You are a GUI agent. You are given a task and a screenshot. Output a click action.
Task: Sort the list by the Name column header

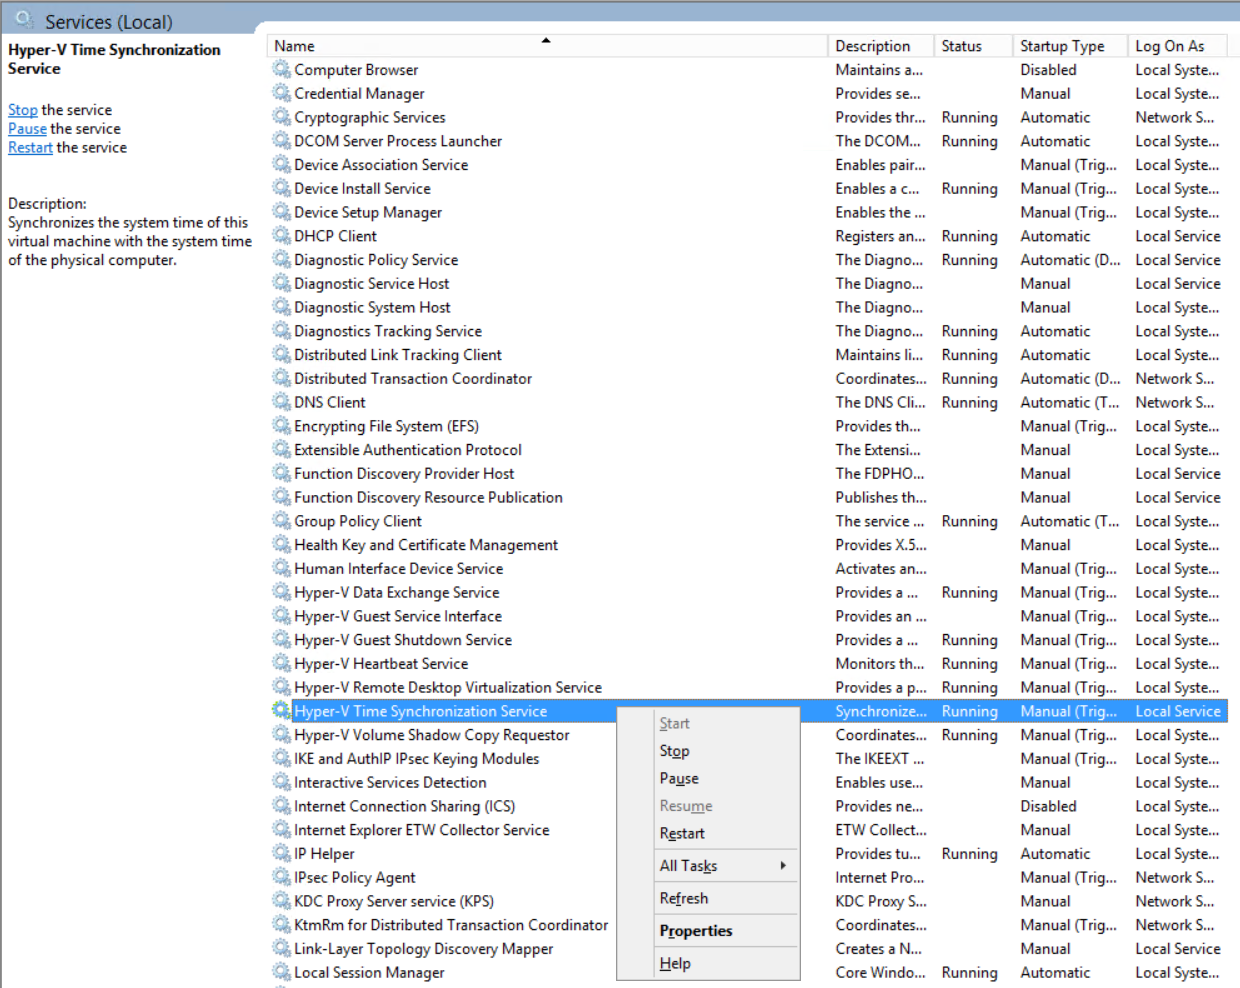(294, 46)
